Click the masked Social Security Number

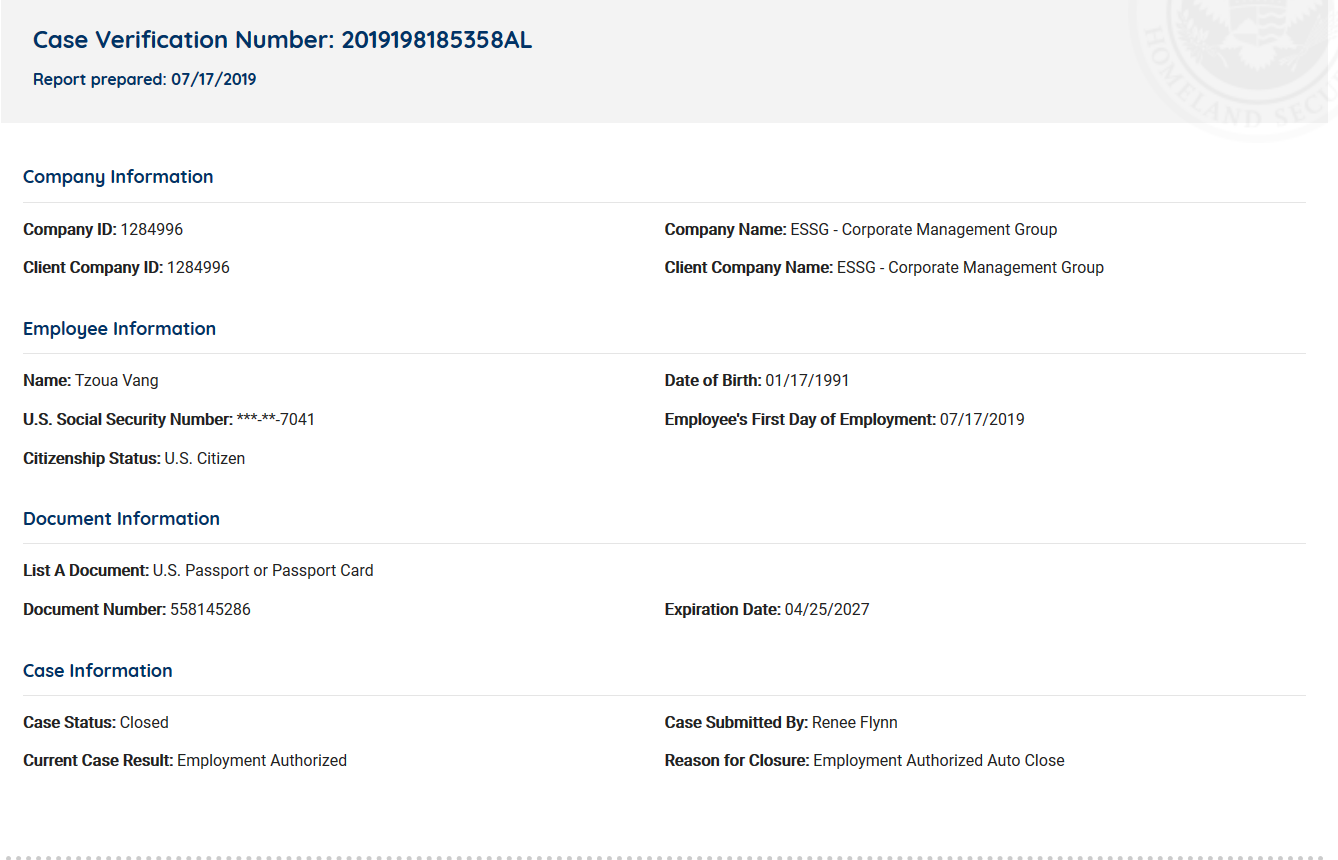[x=275, y=420]
